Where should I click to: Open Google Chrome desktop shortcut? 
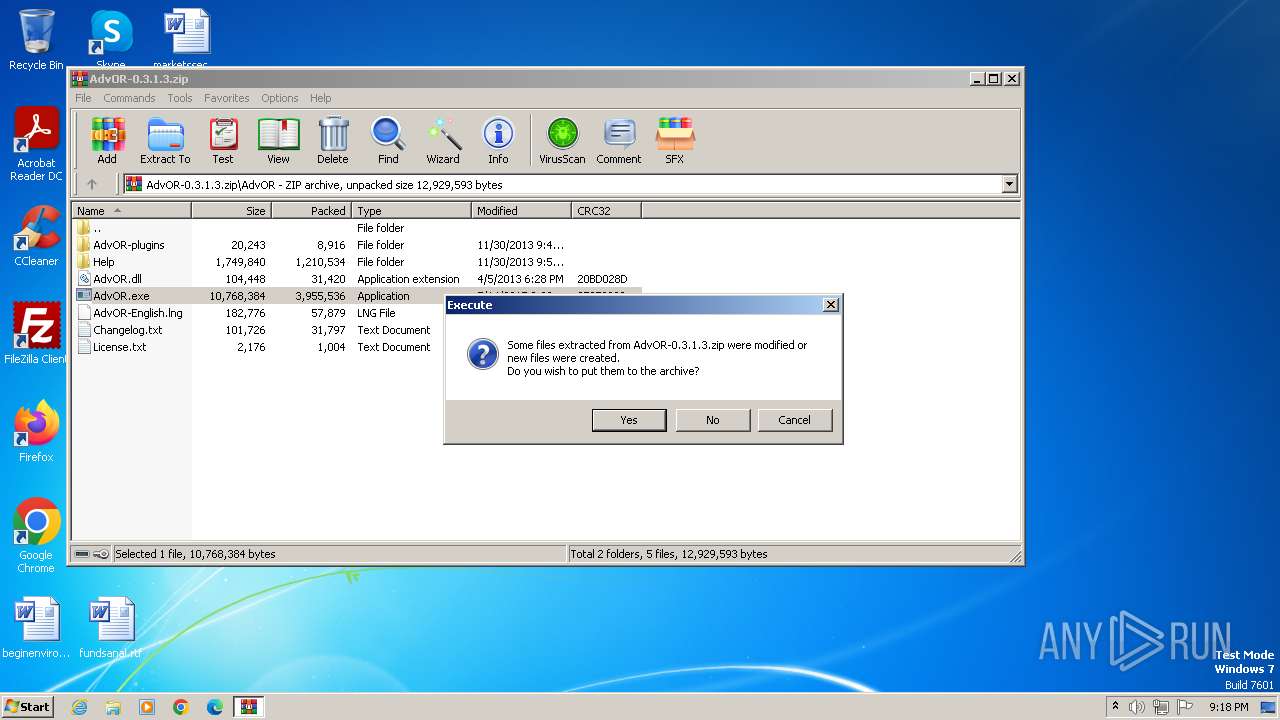(x=36, y=536)
